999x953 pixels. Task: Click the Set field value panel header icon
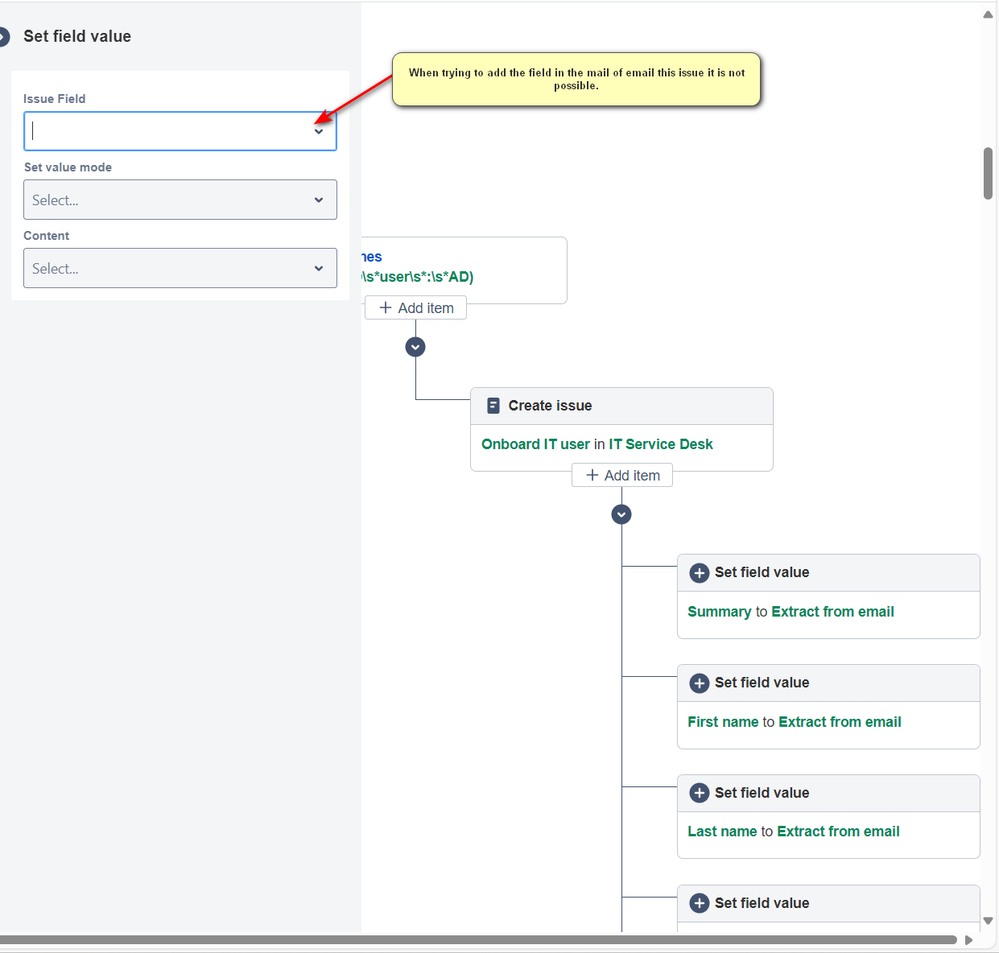[4, 36]
